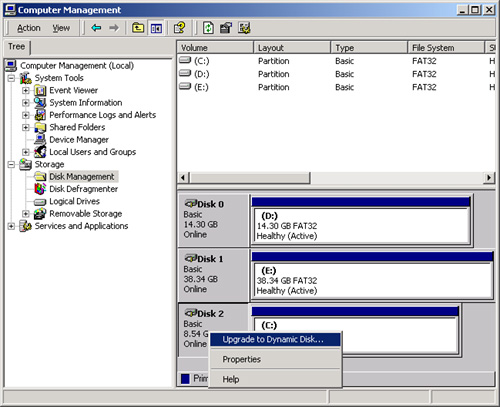
Task: Open the Action menu
Action: (x=29, y=28)
